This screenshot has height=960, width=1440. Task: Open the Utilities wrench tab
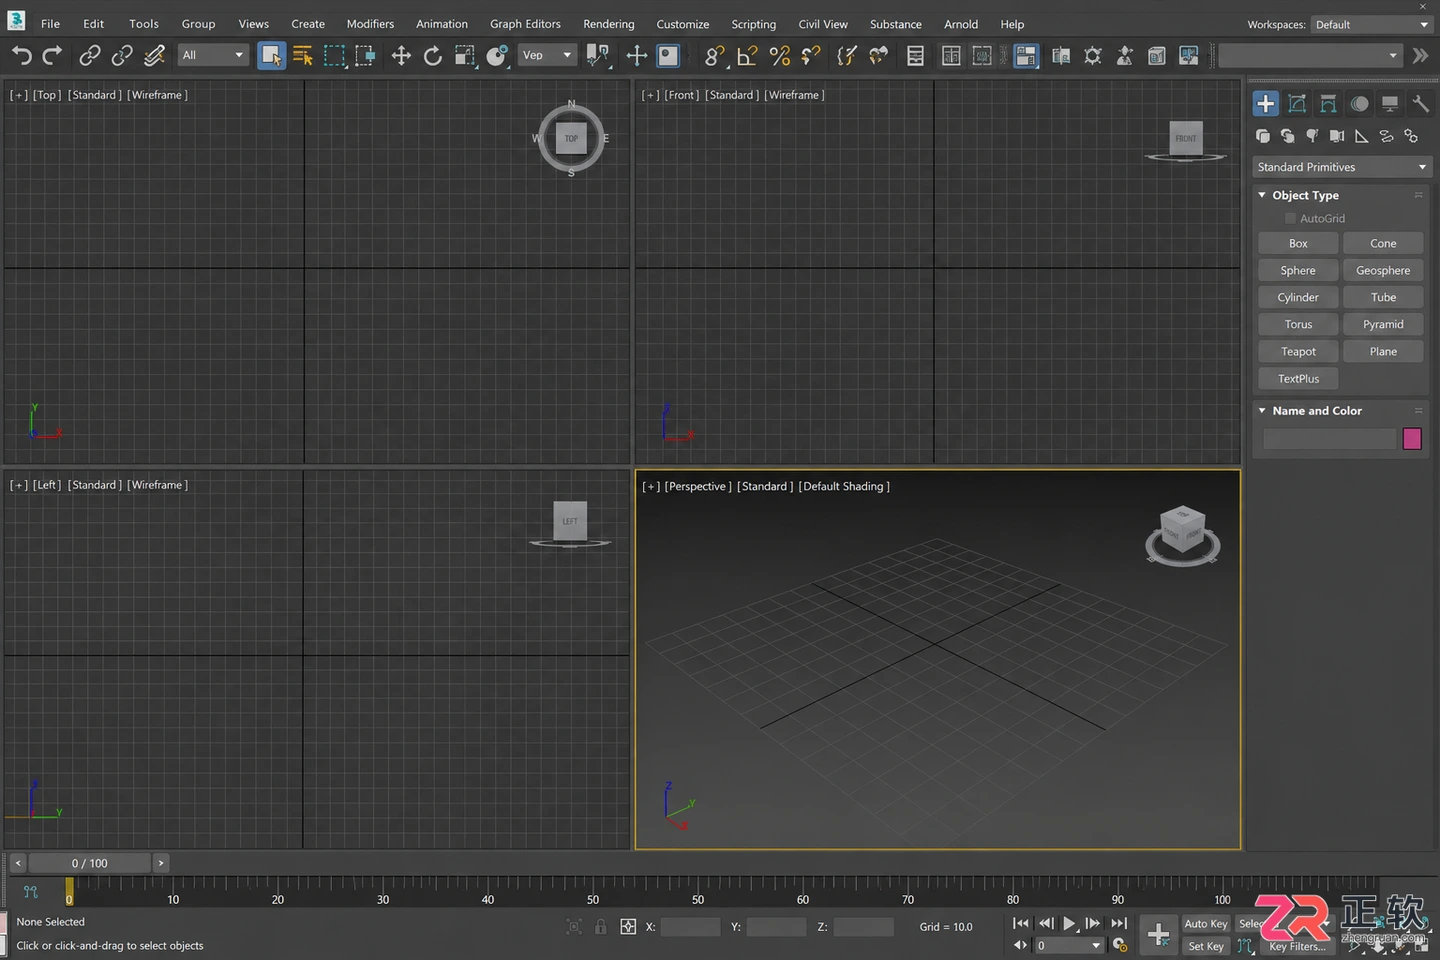click(x=1420, y=103)
